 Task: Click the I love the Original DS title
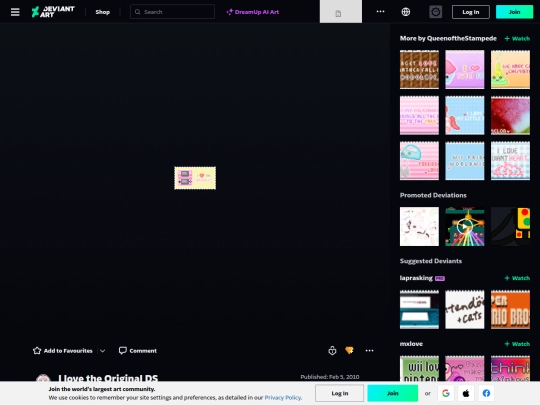pos(108,378)
